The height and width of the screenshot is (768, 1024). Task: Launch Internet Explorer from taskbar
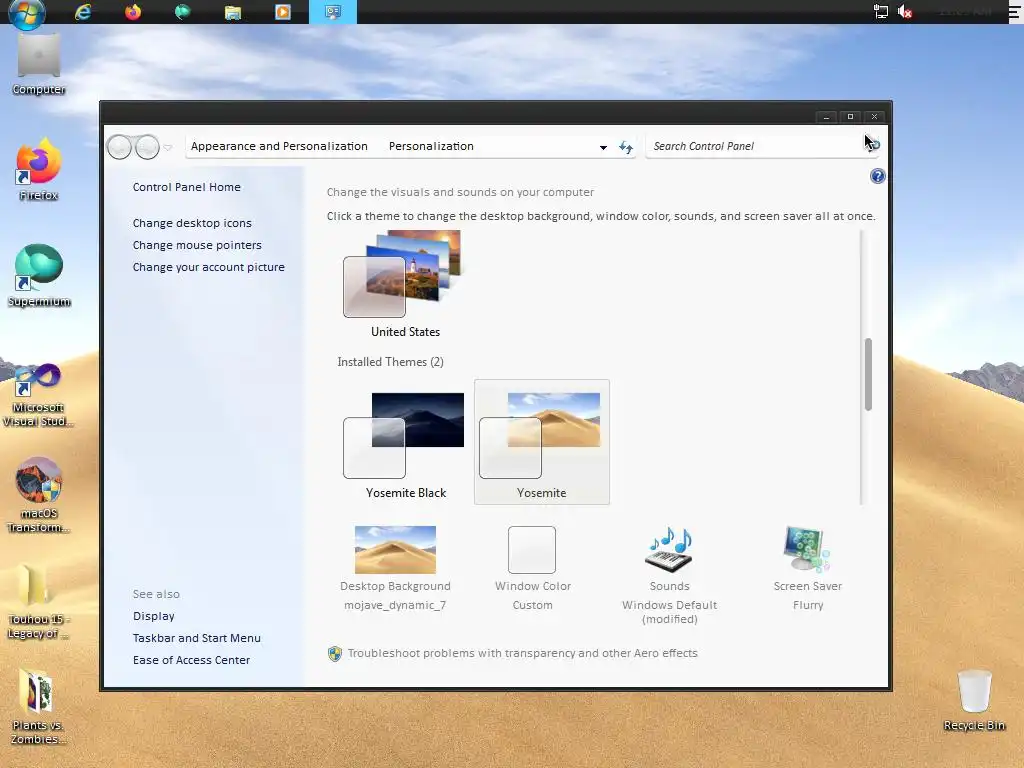coord(83,12)
